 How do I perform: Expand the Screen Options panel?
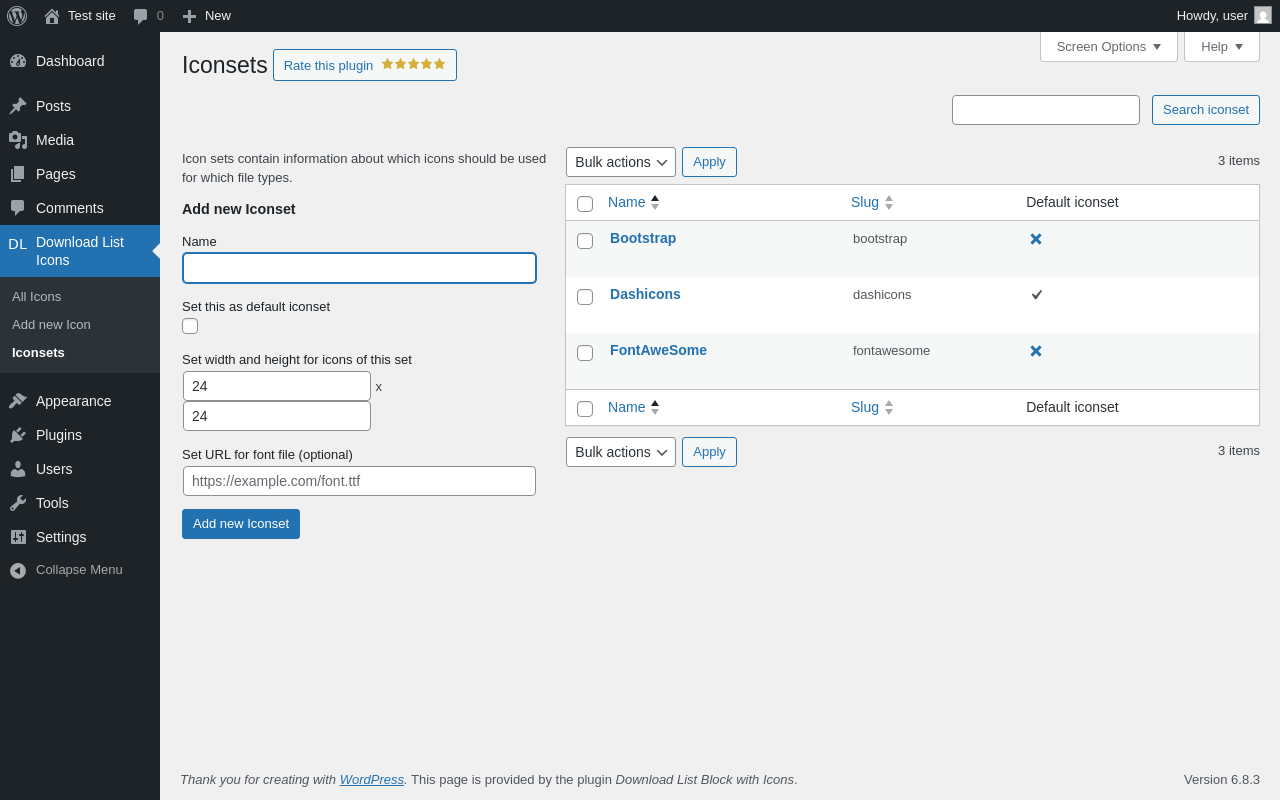(1109, 46)
